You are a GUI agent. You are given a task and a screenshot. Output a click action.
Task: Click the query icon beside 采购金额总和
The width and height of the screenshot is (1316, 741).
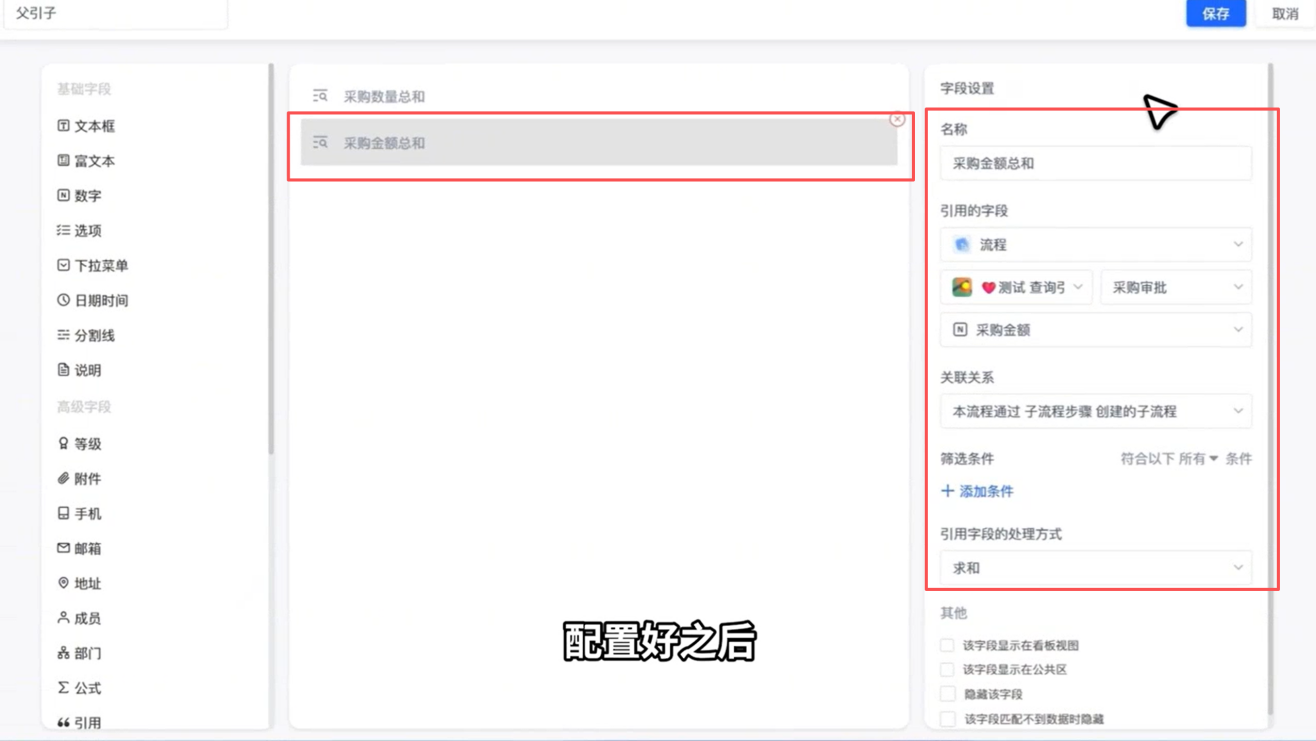tap(320, 143)
